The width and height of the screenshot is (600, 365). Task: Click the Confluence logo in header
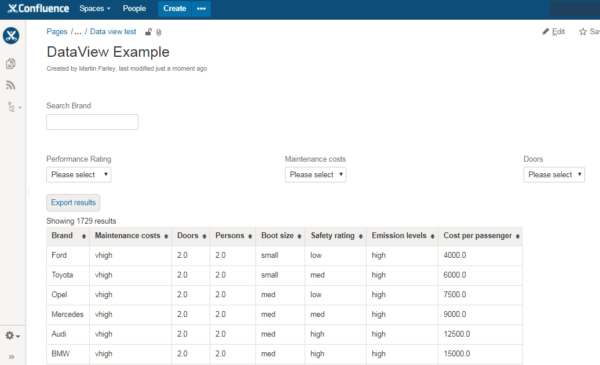tap(38, 8)
